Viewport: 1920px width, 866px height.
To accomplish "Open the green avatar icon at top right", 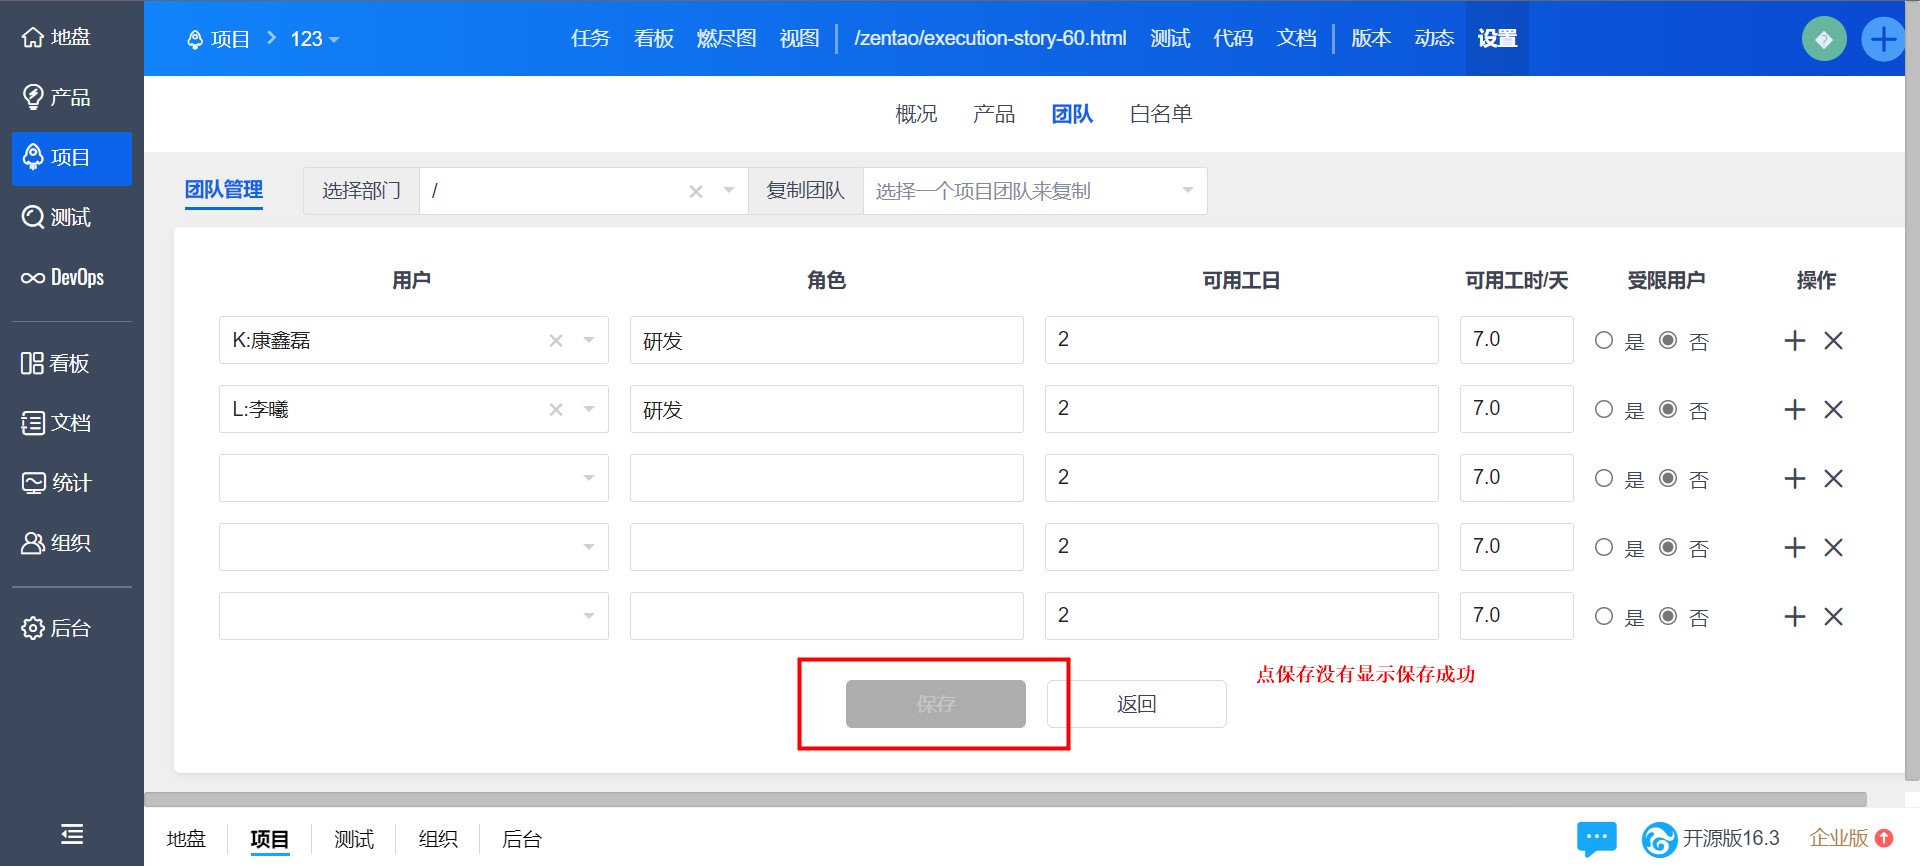I will point(1823,40).
